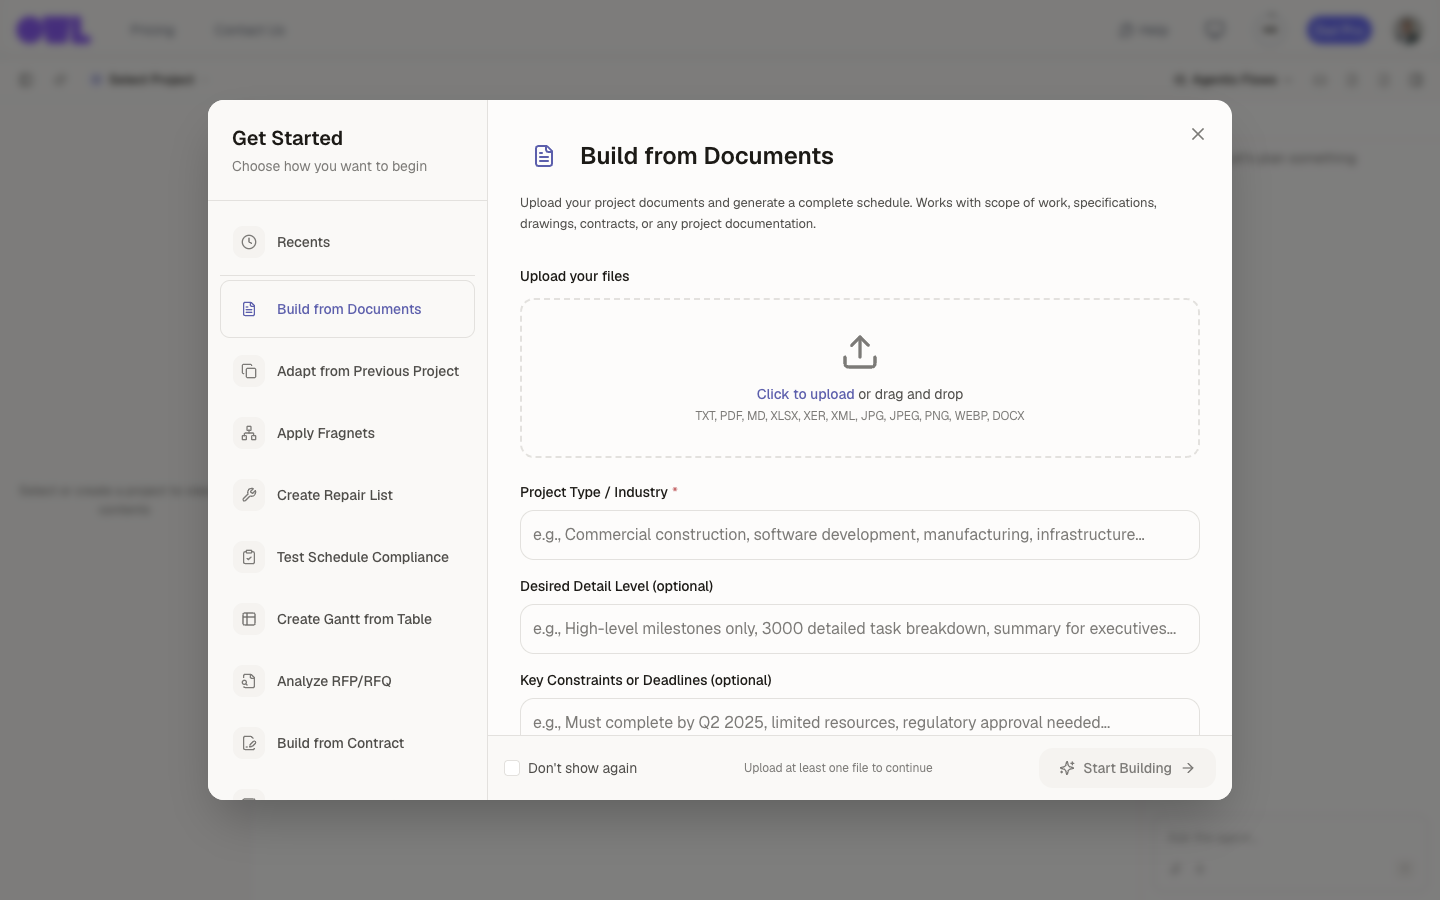The height and width of the screenshot is (900, 1440).
Task: Click the 'Get Started' heading
Action: pos(287,138)
